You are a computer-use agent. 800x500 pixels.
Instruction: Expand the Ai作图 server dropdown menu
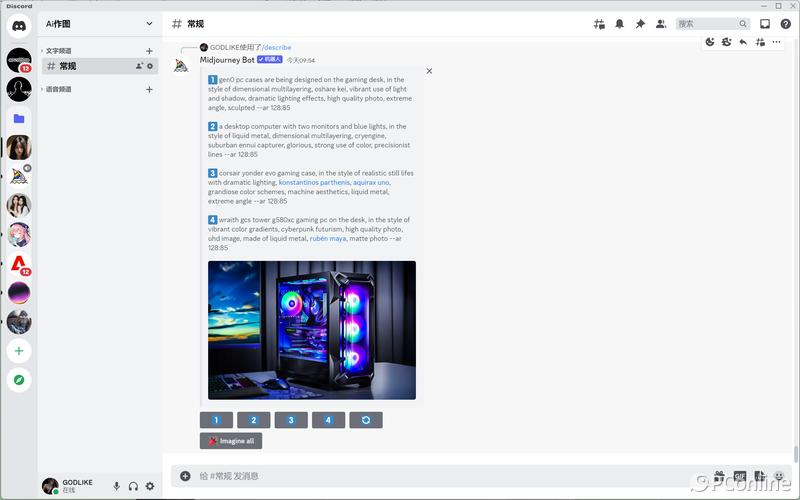pyautogui.click(x=149, y=24)
